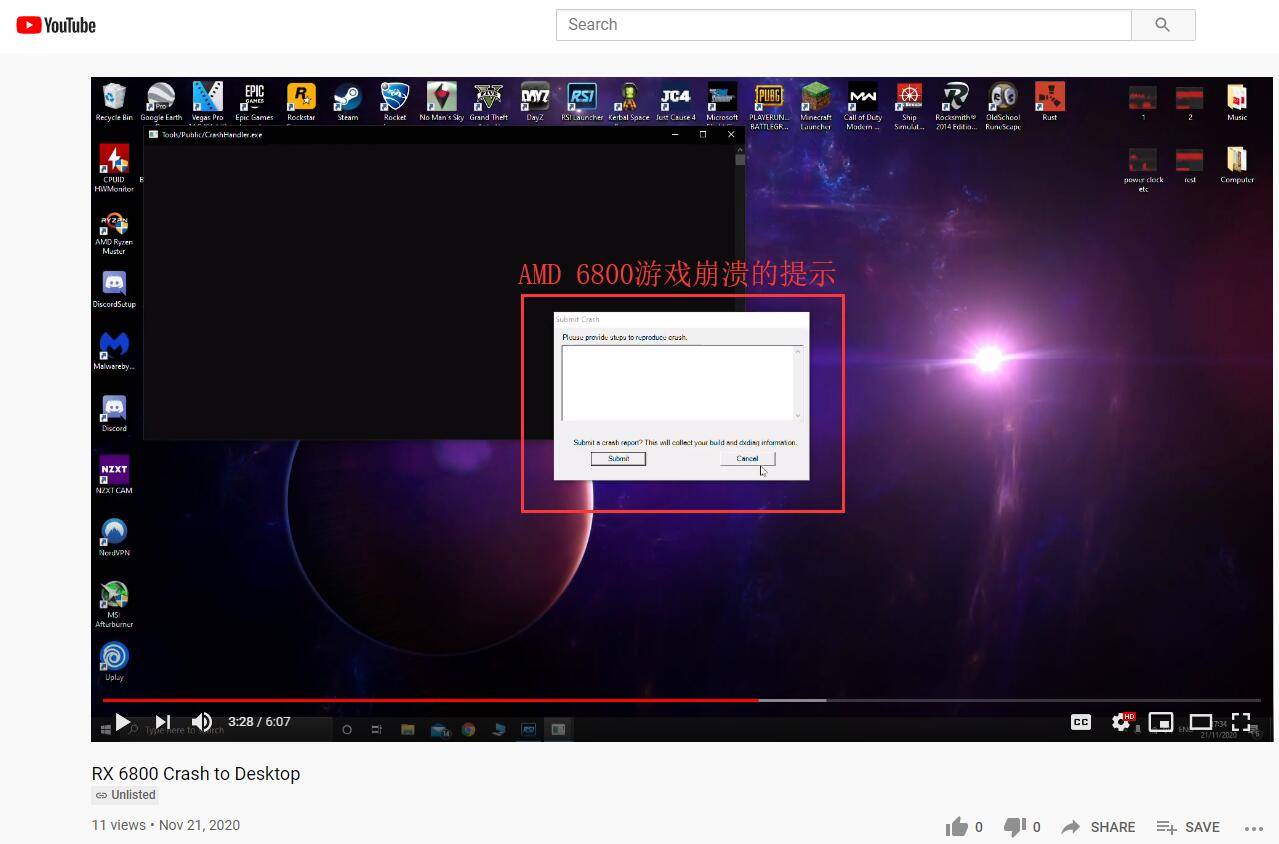Click the Cortana circle on the taskbar
The height and width of the screenshot is (844, 1279).
click(347, 730)
